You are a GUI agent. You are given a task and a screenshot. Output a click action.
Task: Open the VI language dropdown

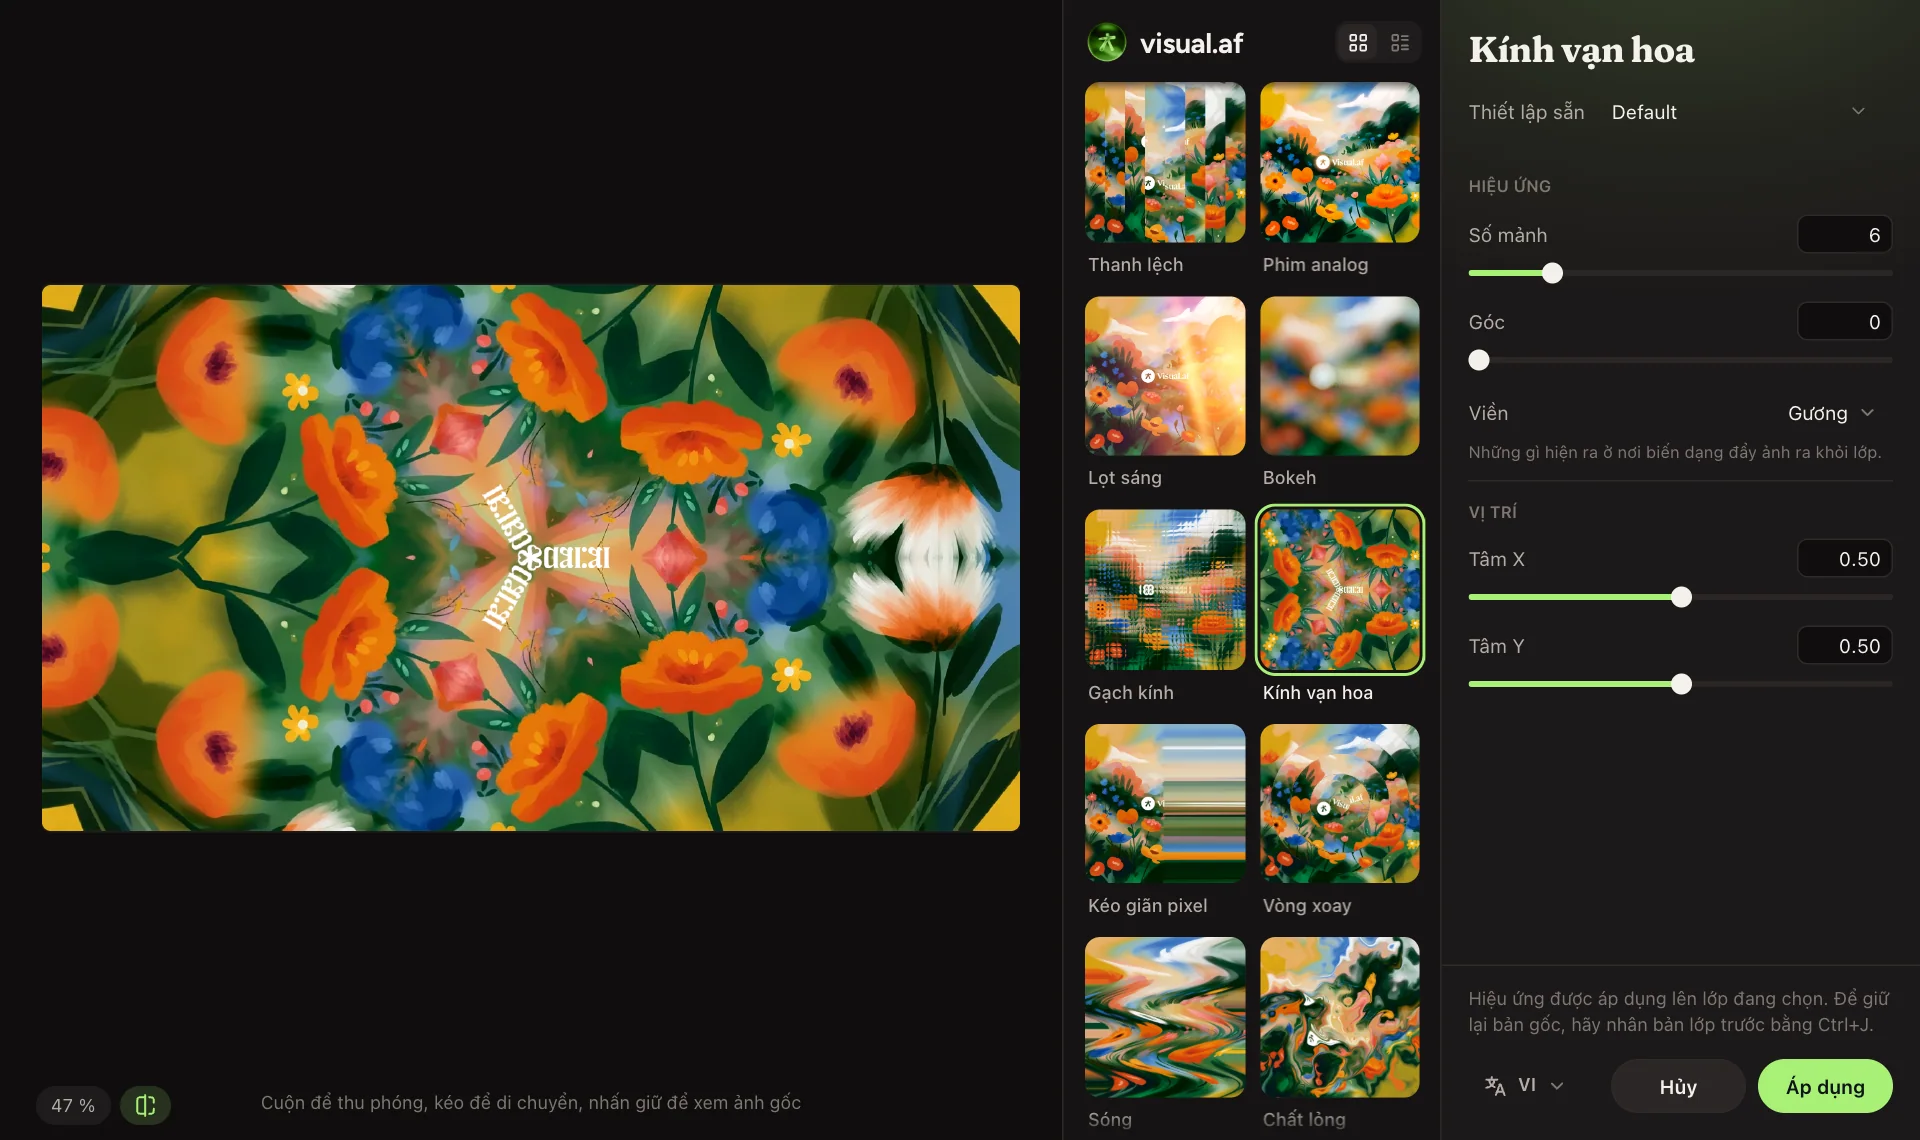(1525, 1086)
